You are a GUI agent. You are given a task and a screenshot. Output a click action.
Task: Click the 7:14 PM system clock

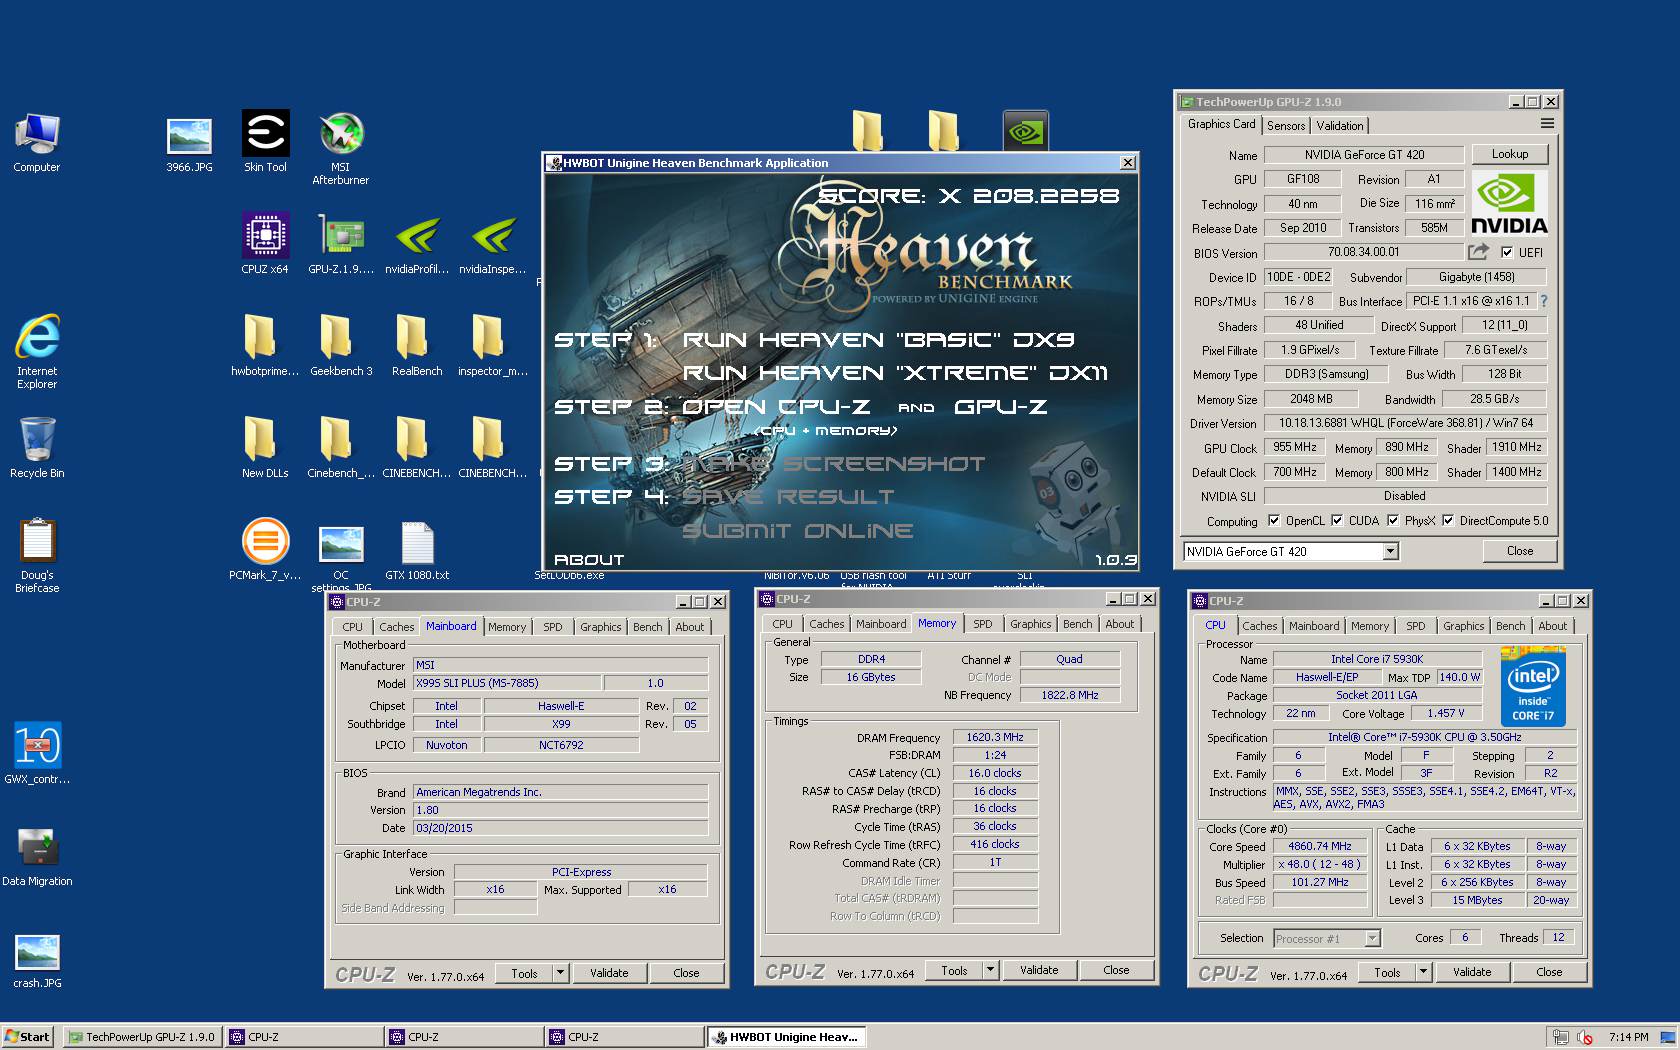[1629, 1037]
